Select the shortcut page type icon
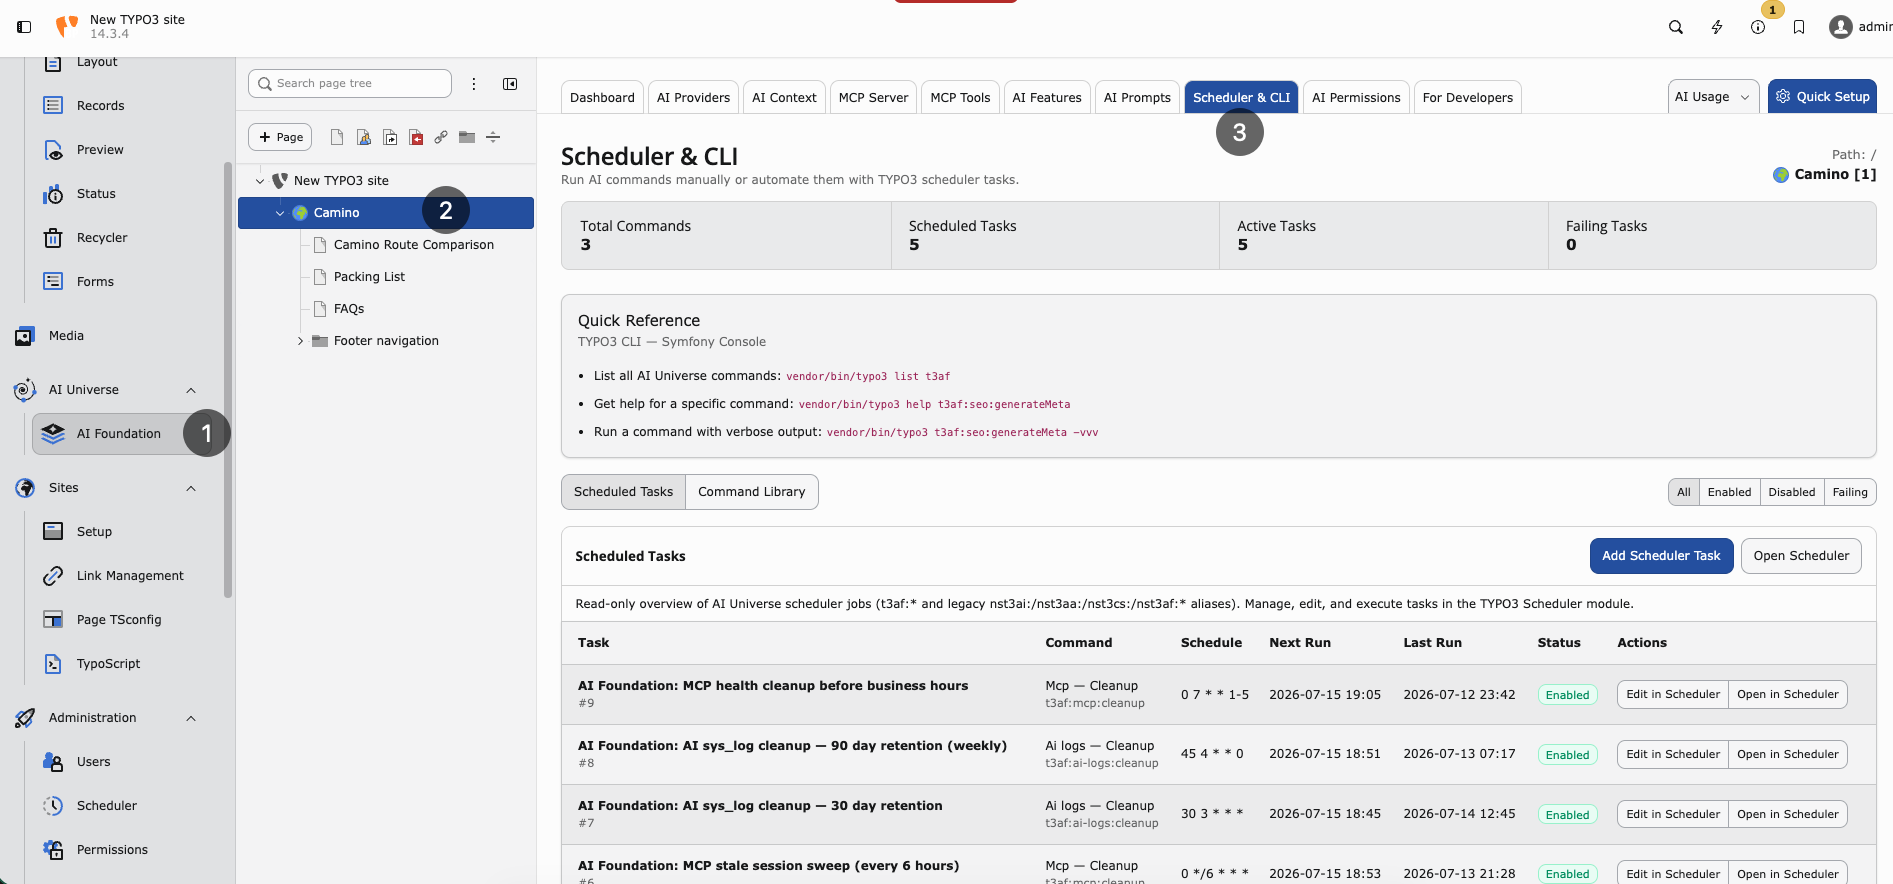The height and width of the screenshot is (884, 1893). click(x=390, y=137)
